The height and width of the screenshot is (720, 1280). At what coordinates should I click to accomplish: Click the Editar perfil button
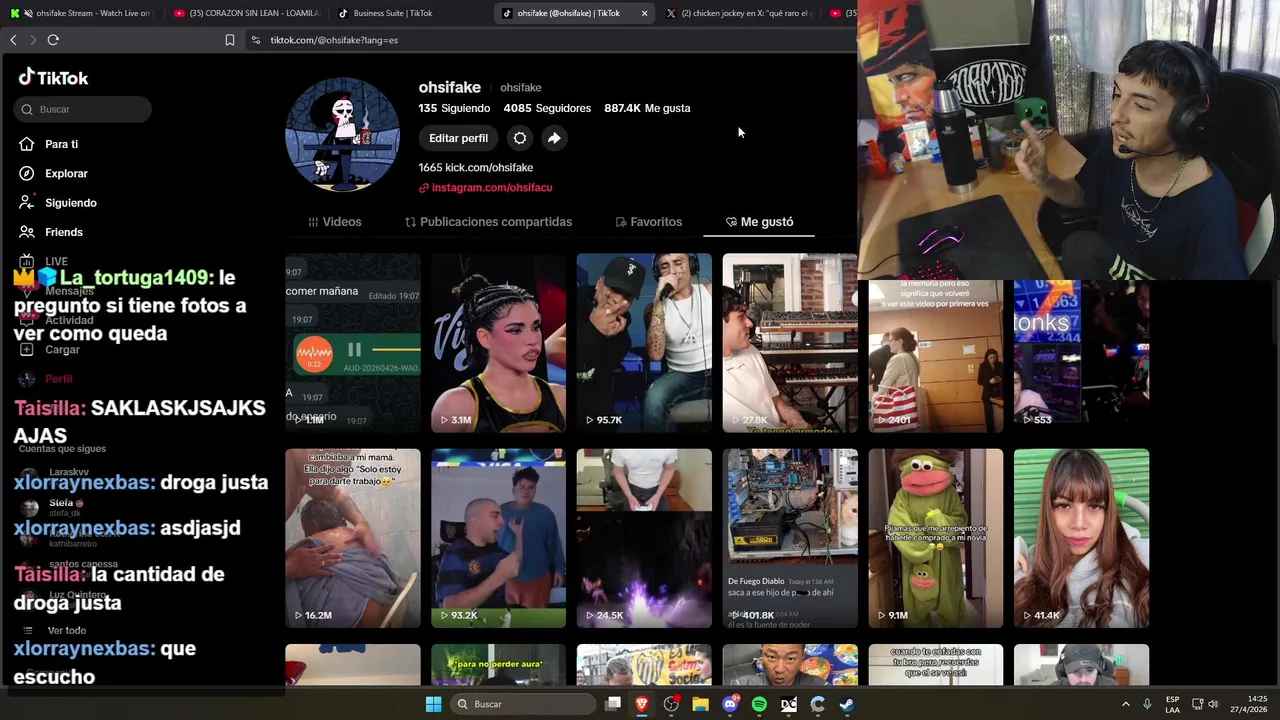pos(458,138)
